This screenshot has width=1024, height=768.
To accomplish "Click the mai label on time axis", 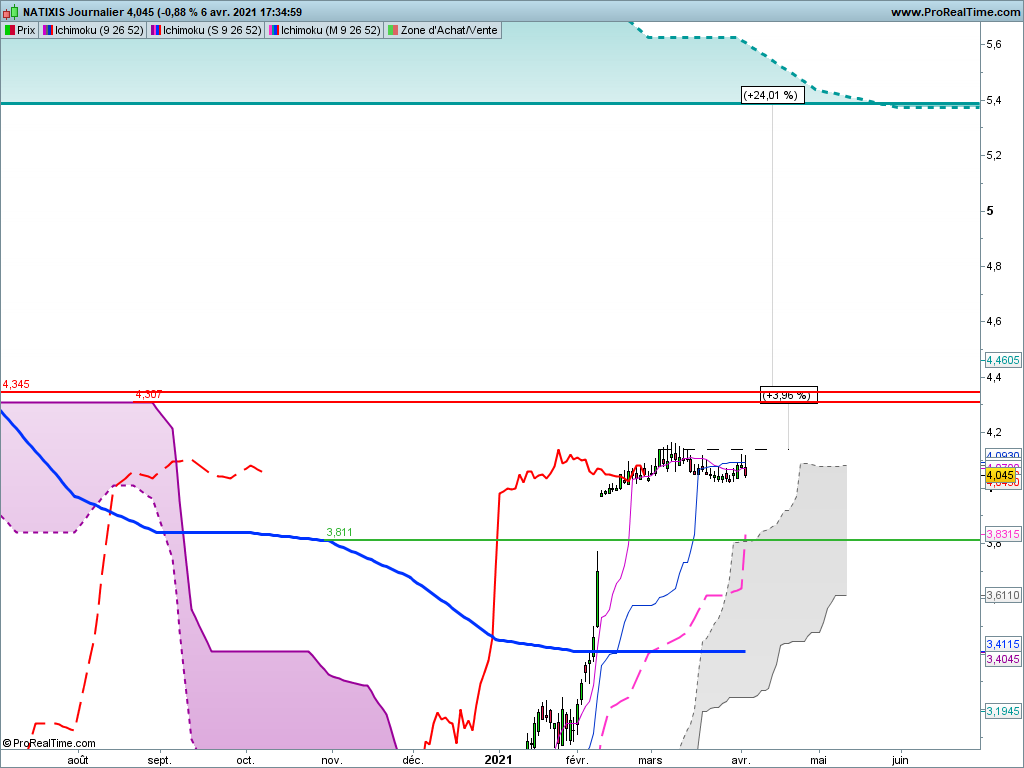I will tap(818, 760).
